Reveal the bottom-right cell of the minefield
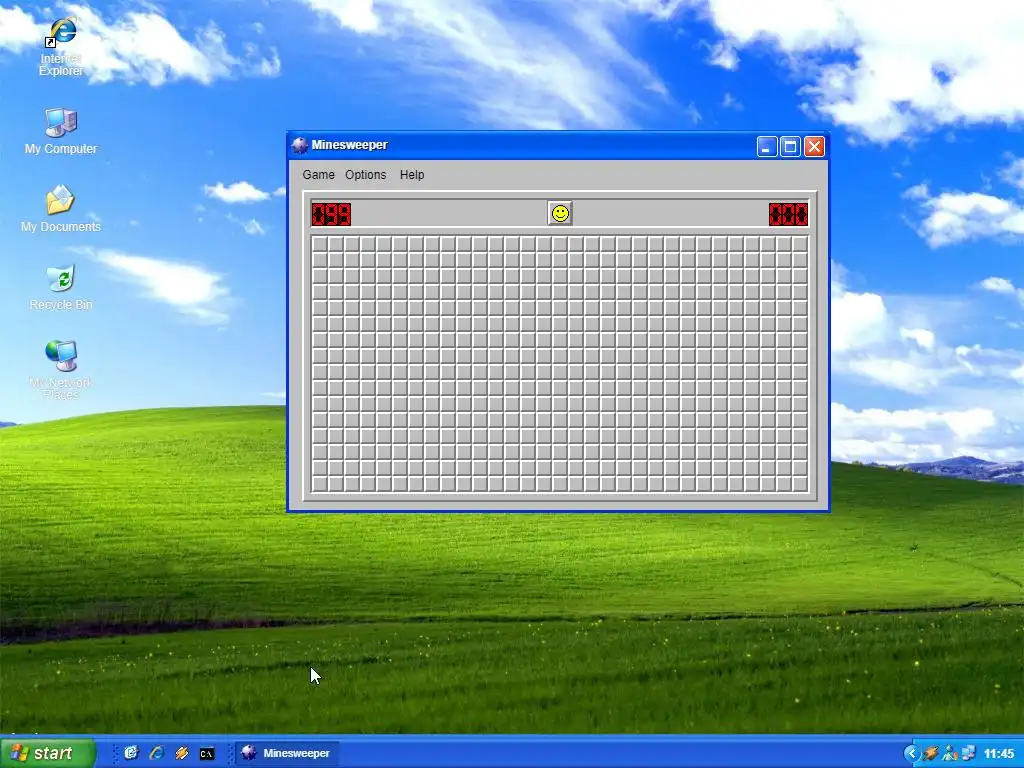Image resolution: width=1024 pixels, height=768 pixels. [800, 484]
